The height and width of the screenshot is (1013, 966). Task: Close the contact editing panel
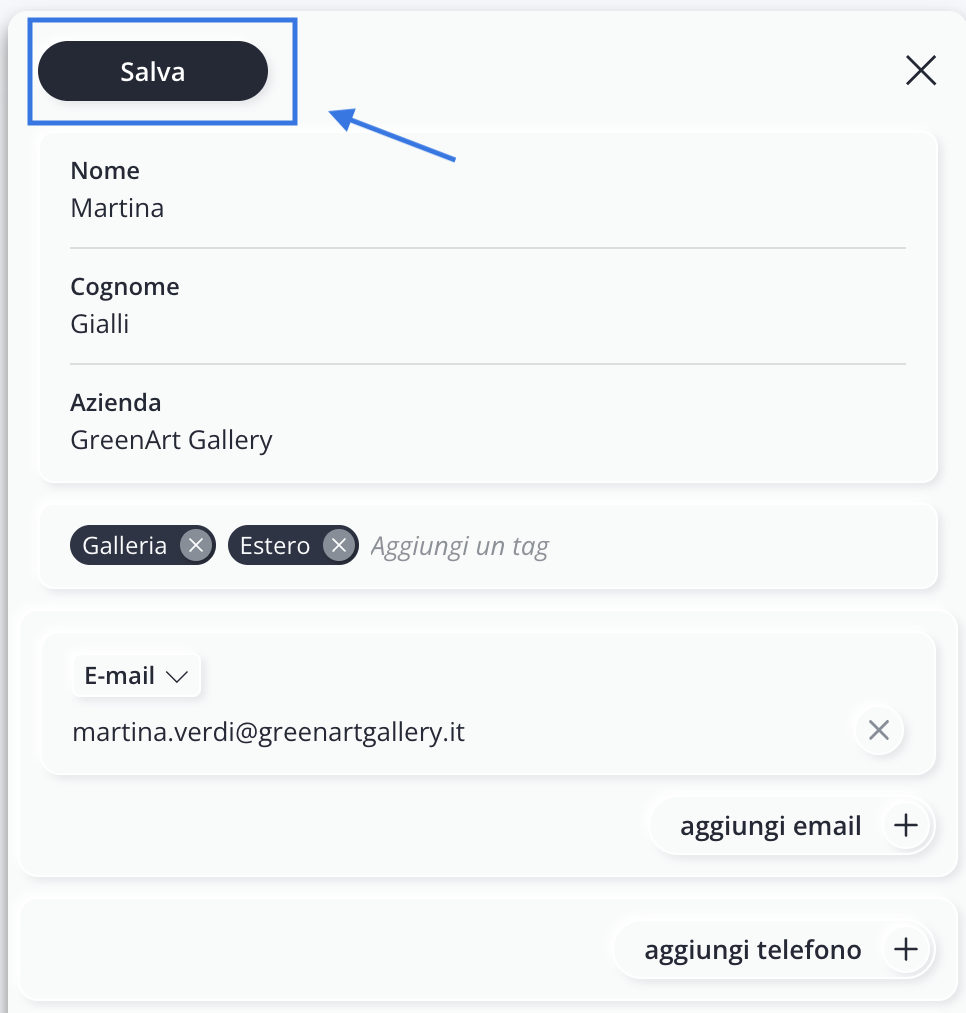(921, 70)
